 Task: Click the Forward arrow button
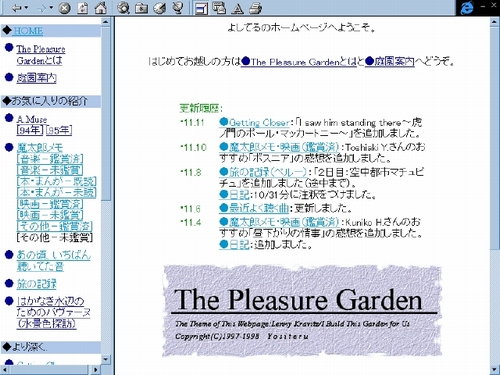pyautogui.click(x=42, y=8)
